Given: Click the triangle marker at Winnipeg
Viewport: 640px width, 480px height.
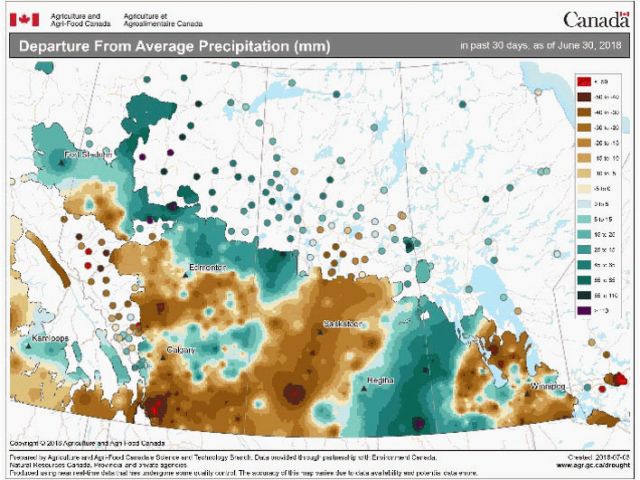Looking at the screenshot, I should click(527, 394).
